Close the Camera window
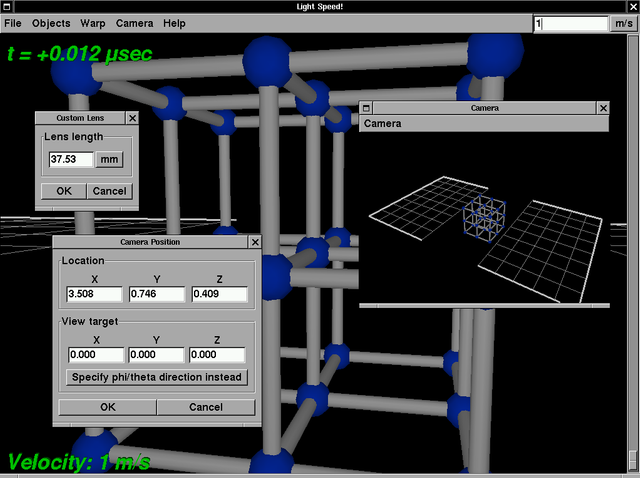 tap(603, 108)
